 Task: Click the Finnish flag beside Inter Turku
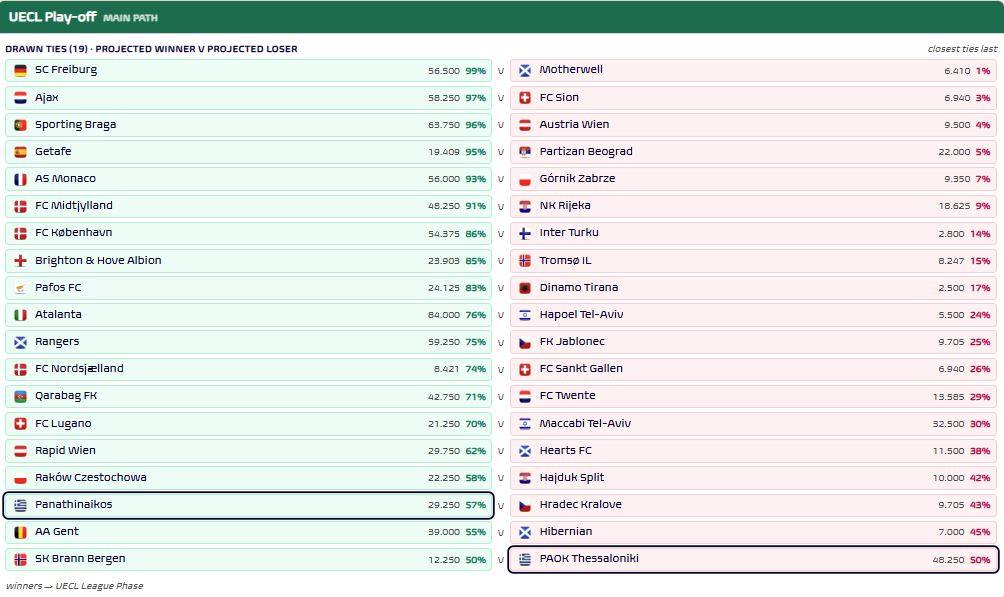(525, 233)
